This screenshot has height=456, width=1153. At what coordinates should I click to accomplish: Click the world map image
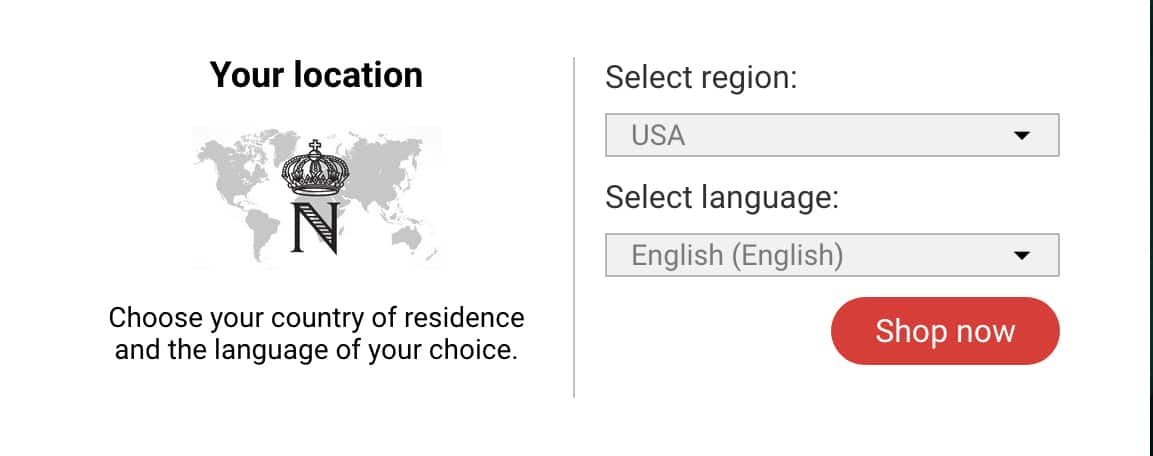click(x=317, y=197)
